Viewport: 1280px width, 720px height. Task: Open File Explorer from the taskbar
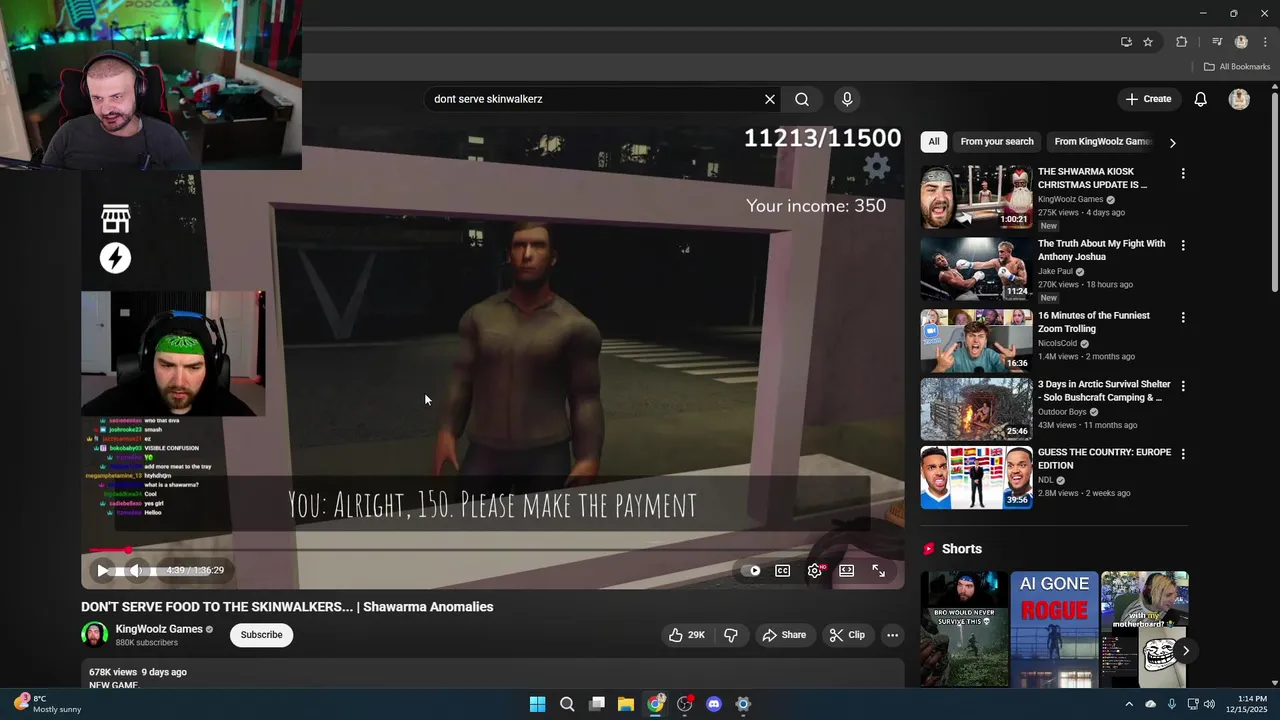626,704
